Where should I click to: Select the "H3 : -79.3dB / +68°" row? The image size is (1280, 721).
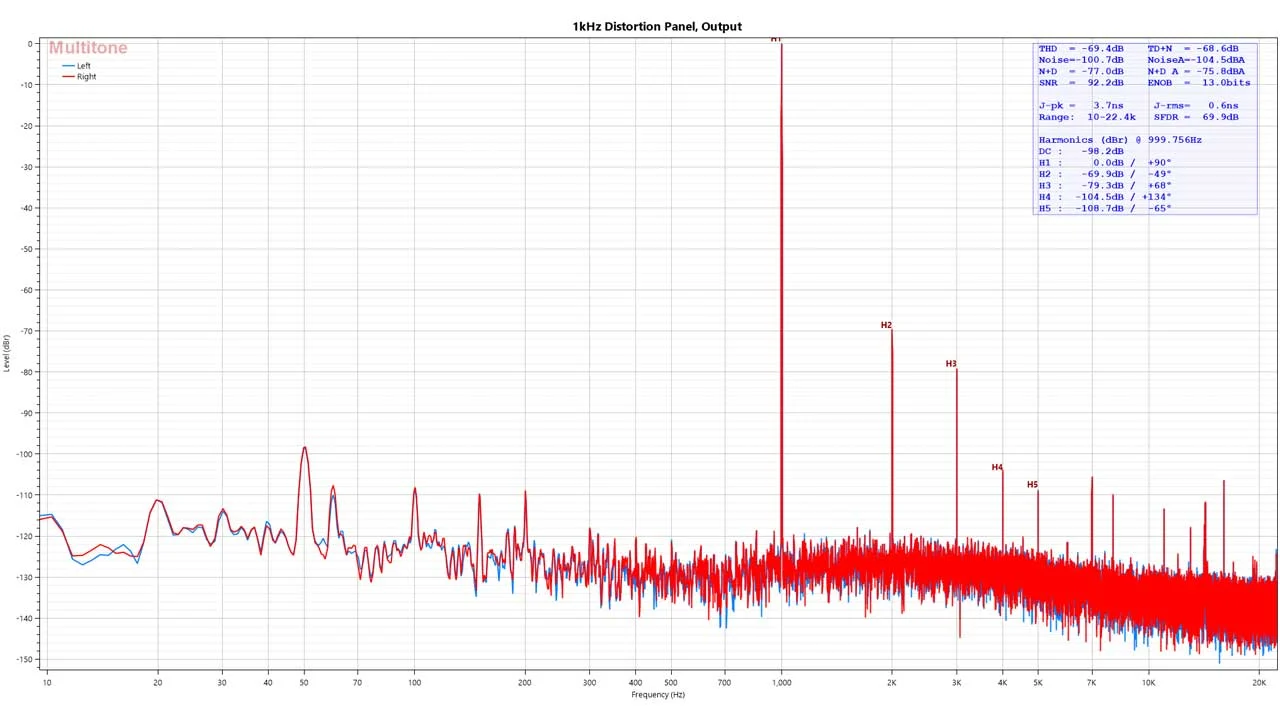click(1105, 185)
